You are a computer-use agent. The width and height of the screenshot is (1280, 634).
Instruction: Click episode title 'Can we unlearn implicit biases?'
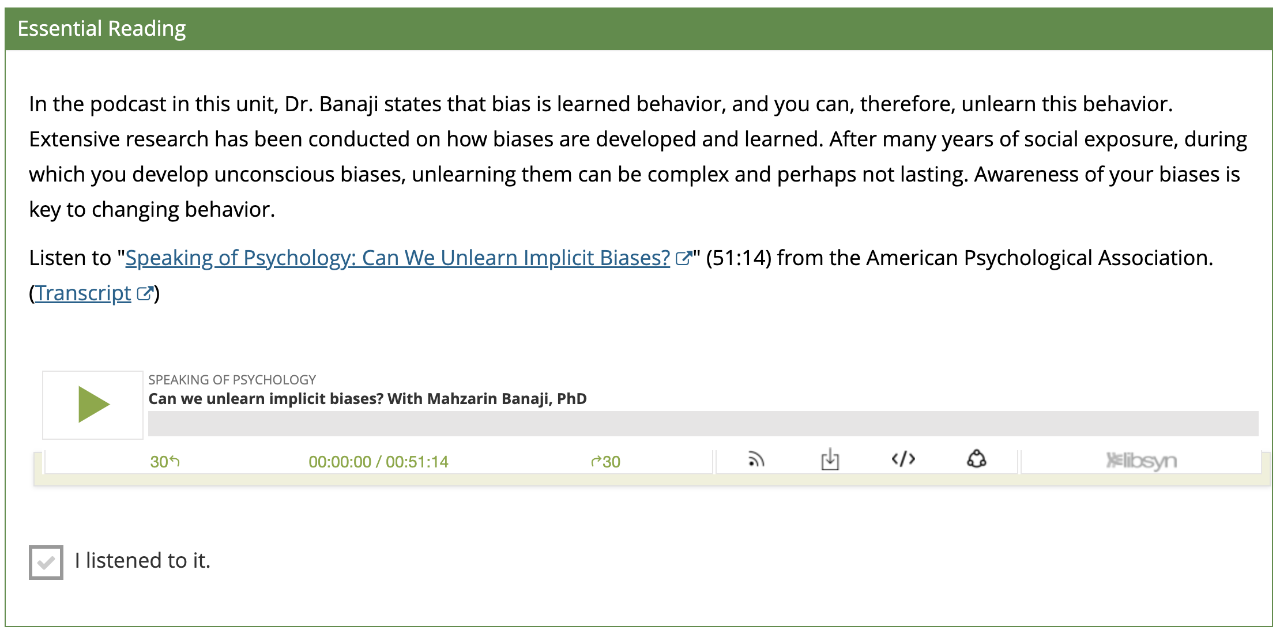pos(367,398)
